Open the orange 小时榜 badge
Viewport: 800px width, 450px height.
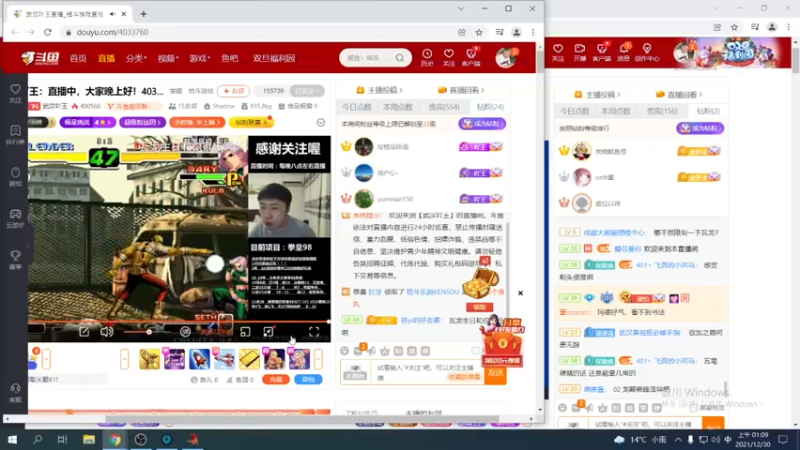(197, 122)
